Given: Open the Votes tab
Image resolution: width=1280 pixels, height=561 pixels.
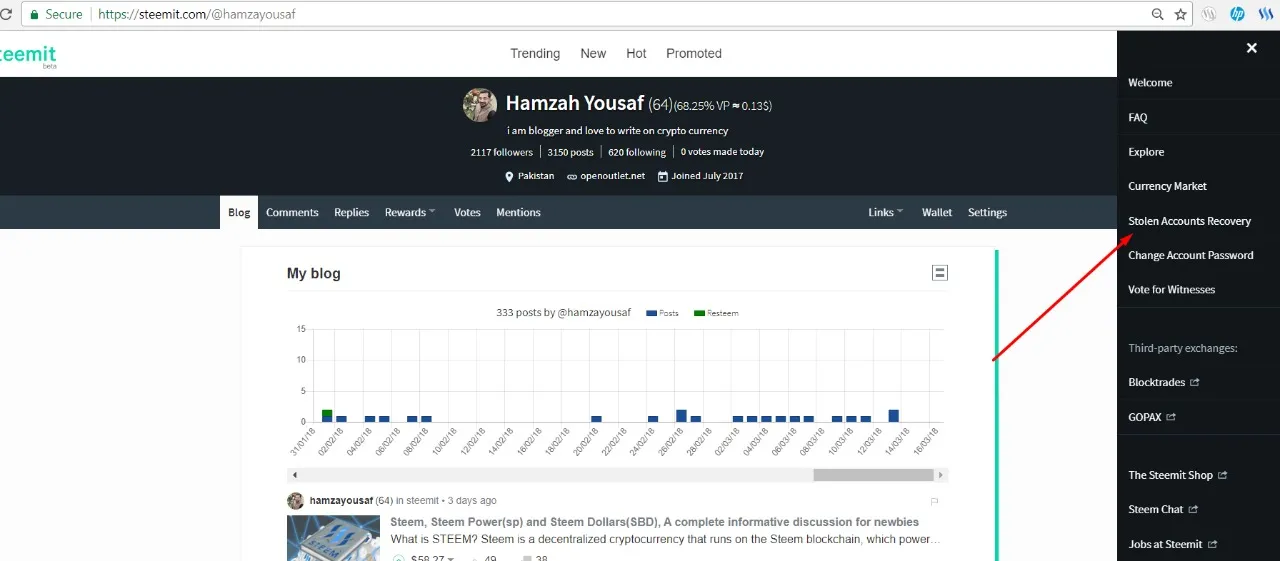Looking at the screenshot, I should [467, 212].
